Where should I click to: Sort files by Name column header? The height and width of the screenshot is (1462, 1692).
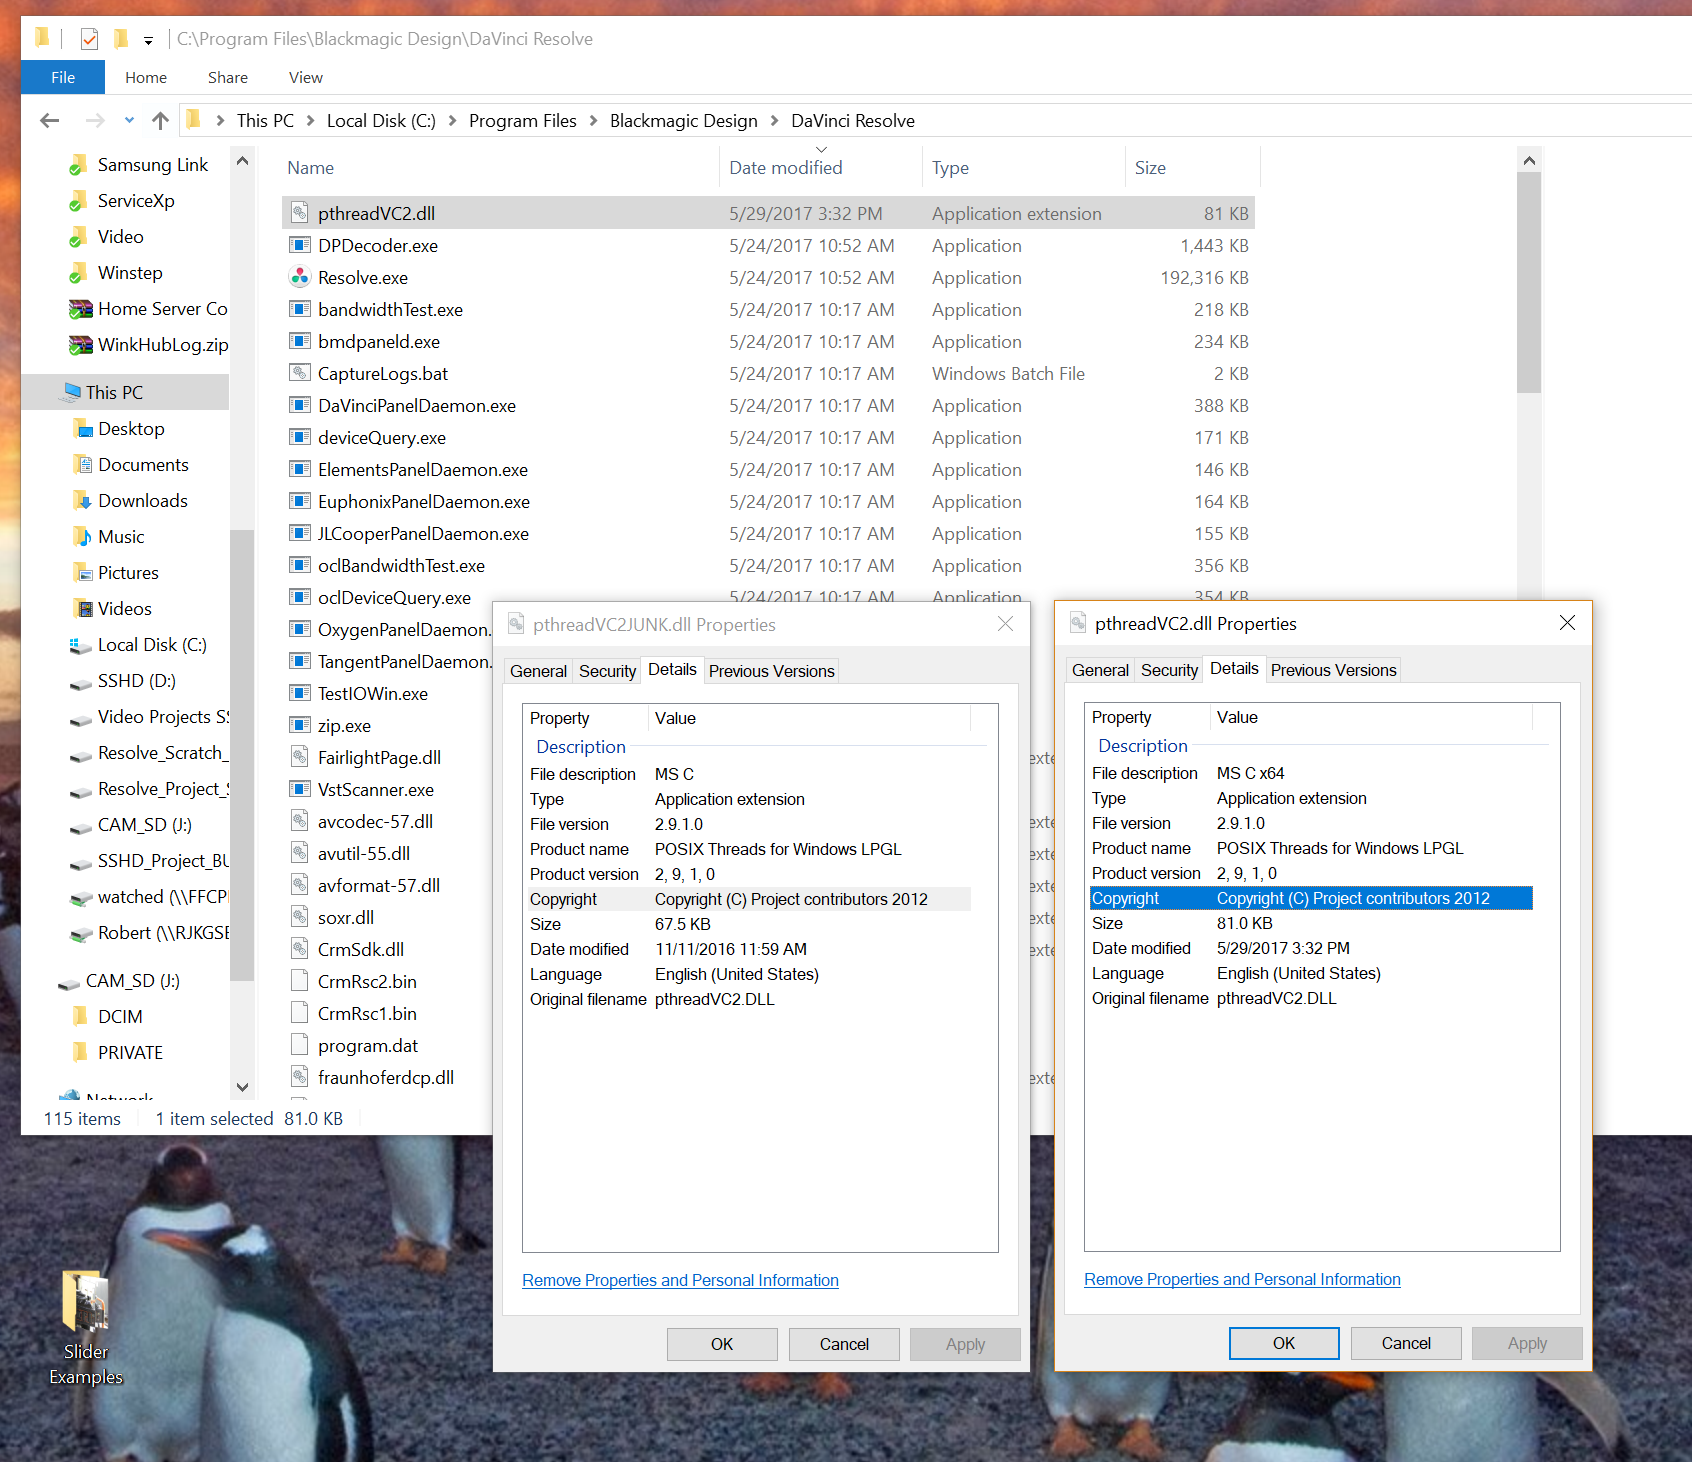(x=500, y=168)
